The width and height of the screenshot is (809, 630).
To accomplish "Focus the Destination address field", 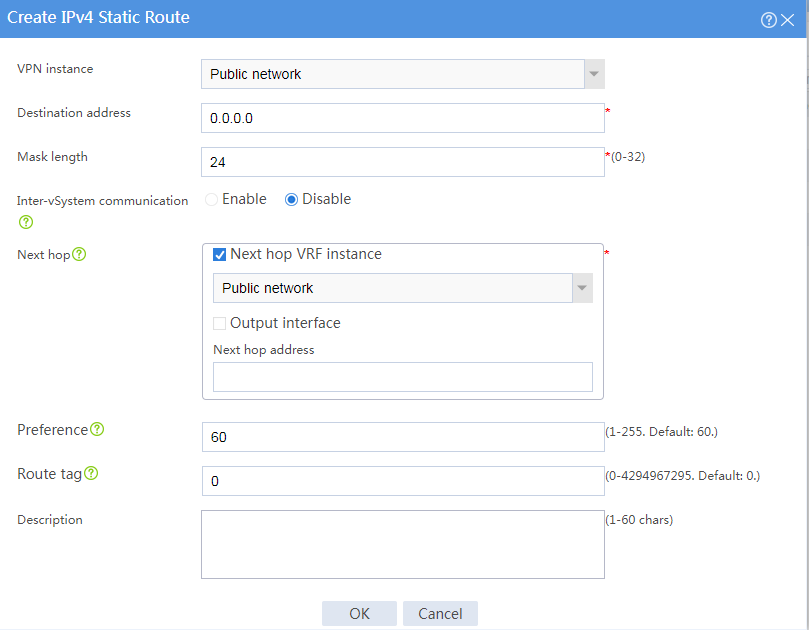I will (403, 118).
